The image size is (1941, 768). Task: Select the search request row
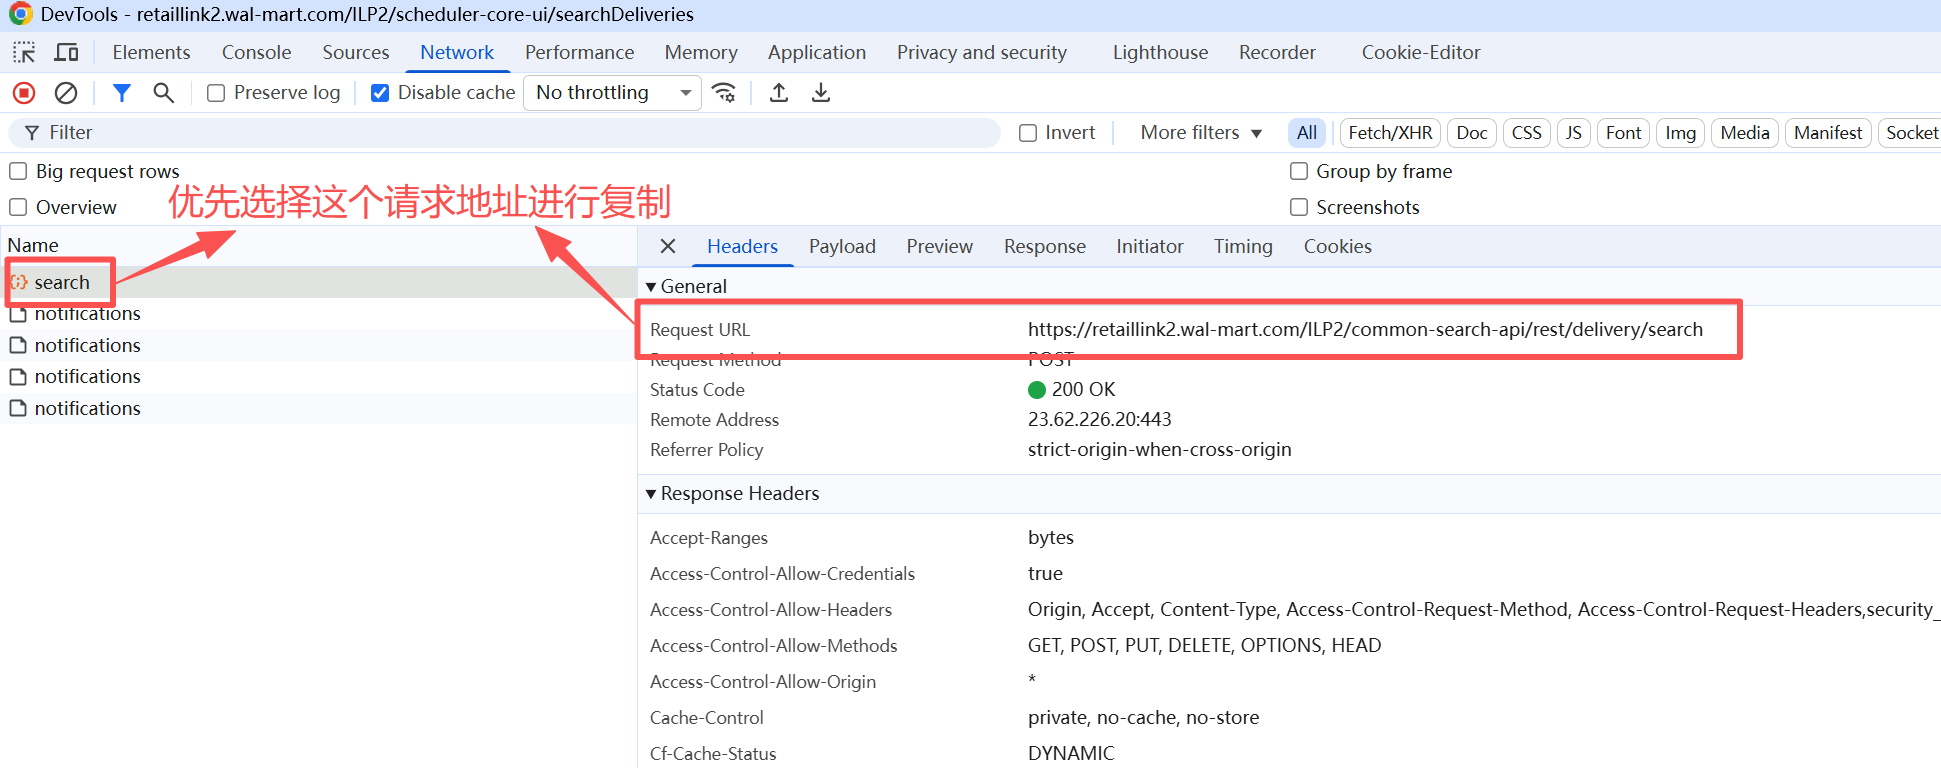point(318,282)
